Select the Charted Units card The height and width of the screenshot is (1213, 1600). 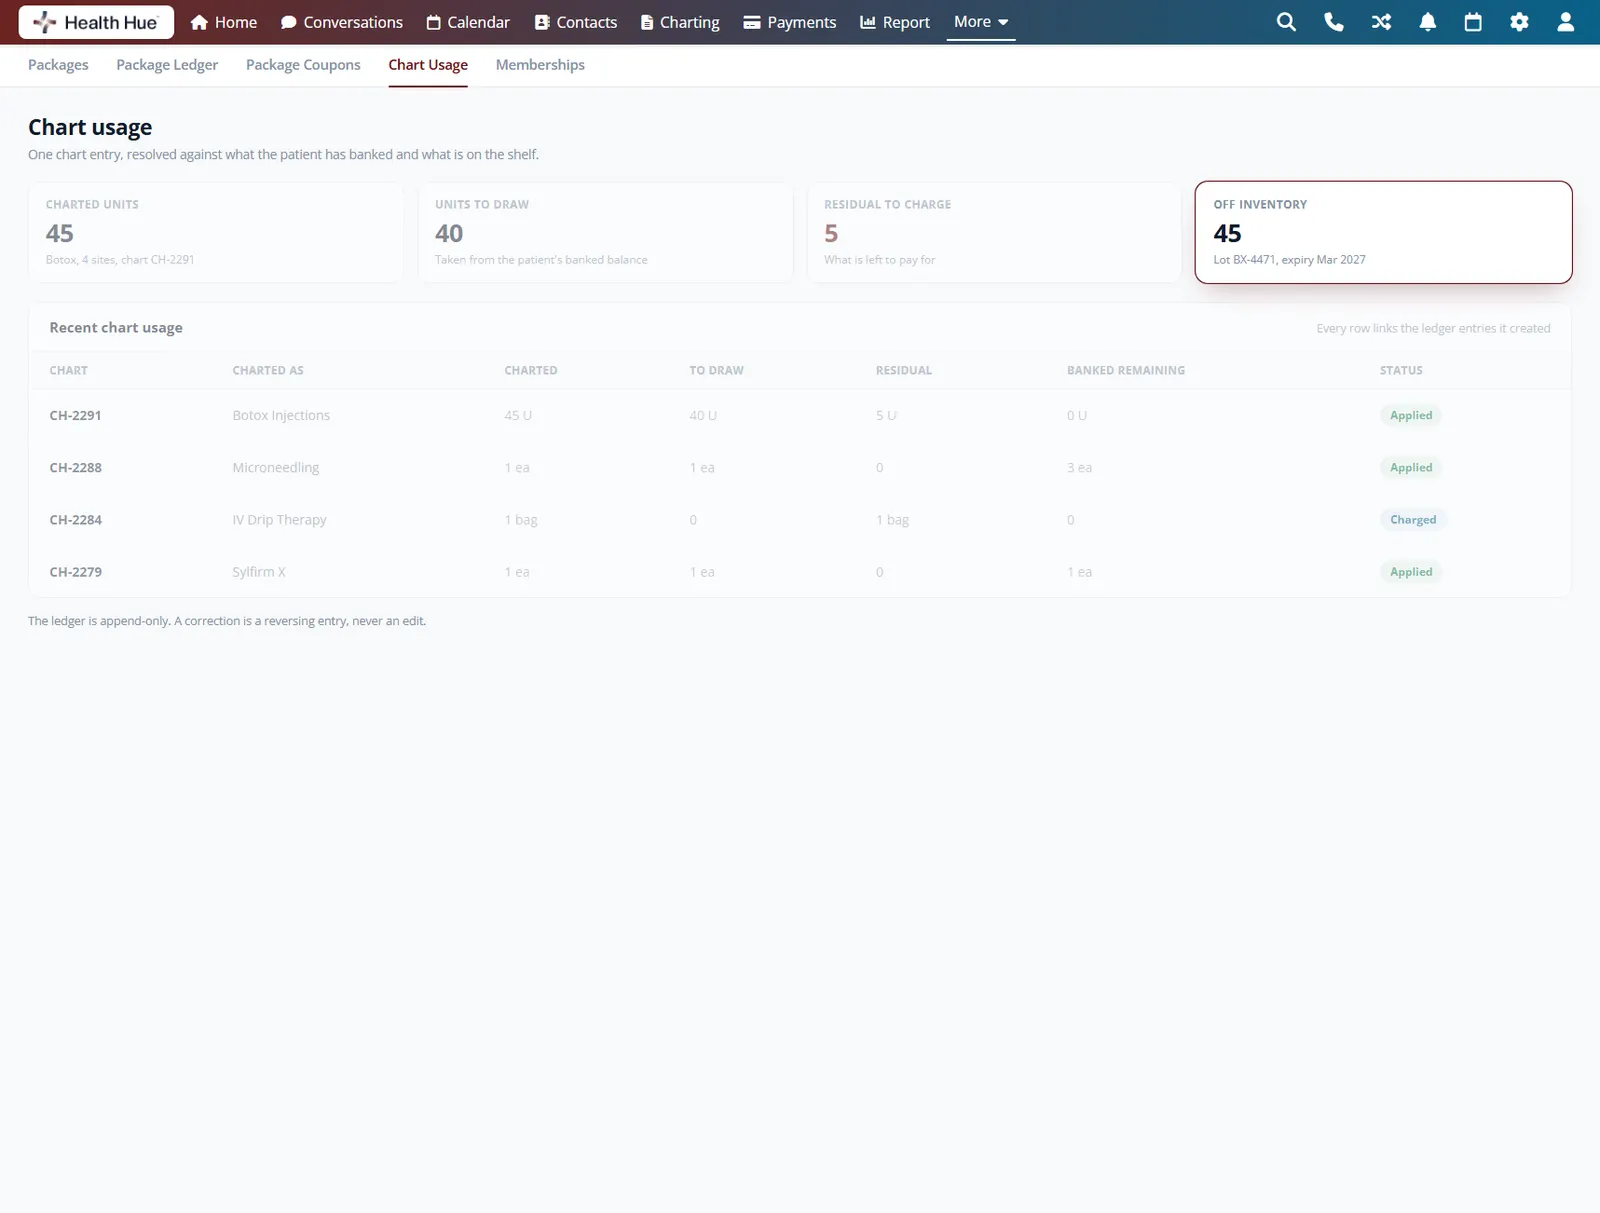point(216,232)
